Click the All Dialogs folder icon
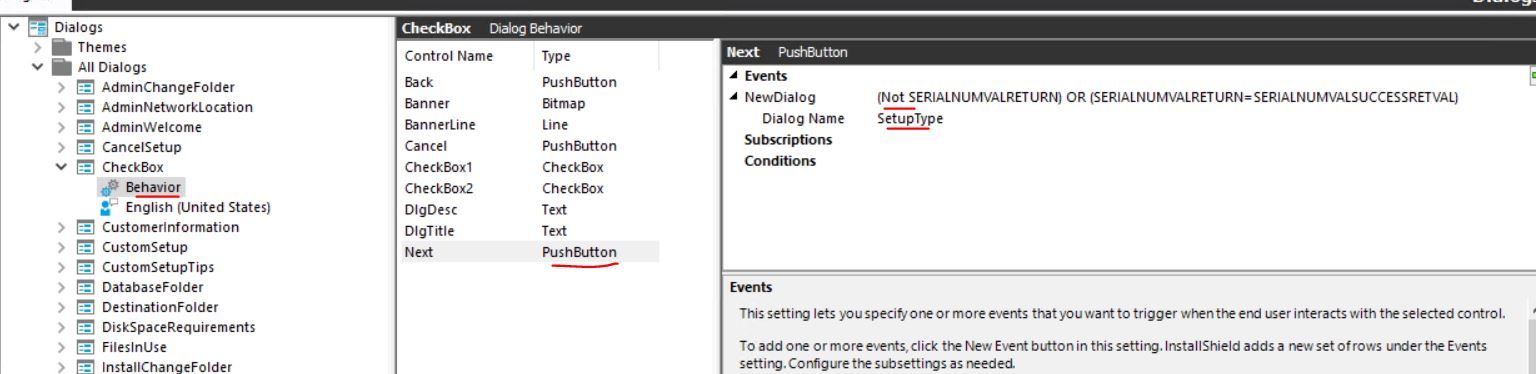Viewport: 1536px width, 374px height. [x=63, y=67]
